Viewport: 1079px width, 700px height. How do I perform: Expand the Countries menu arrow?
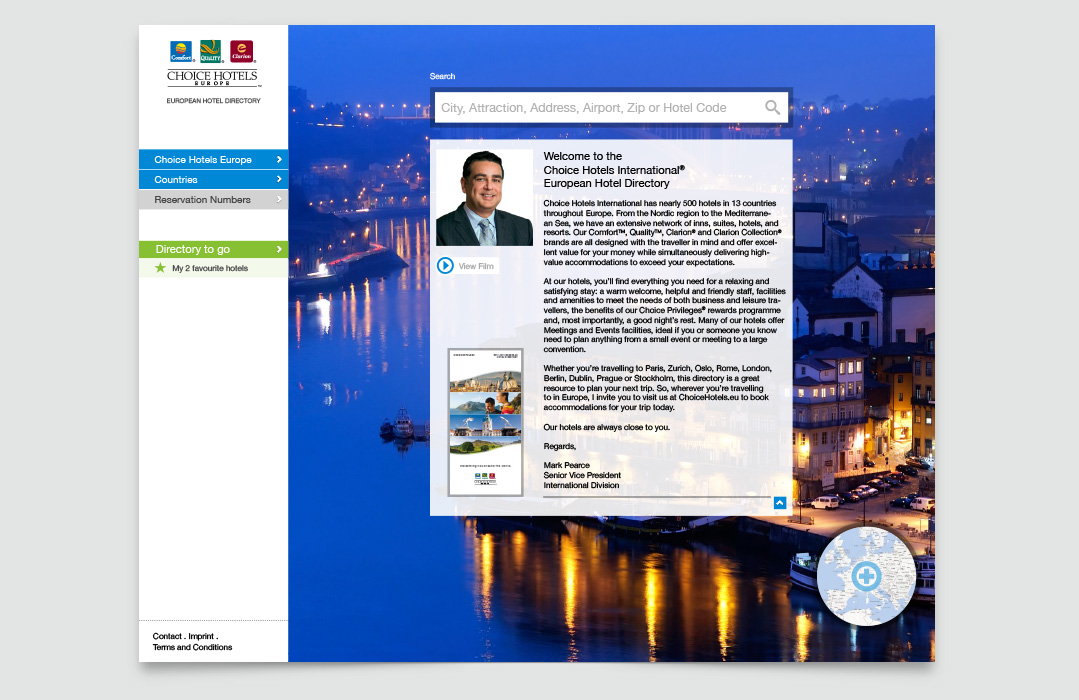click(x=279, y=180)
